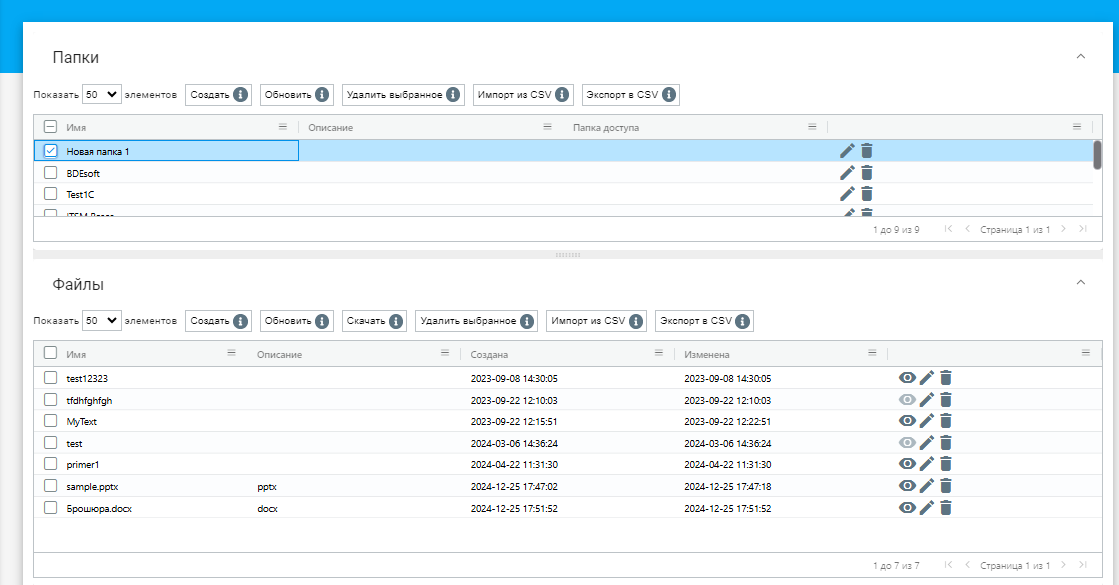This screenshot has width=1119, height=585.
Task: Click Удалить выбранное in Папки toolbar
Action: point(403,95)
